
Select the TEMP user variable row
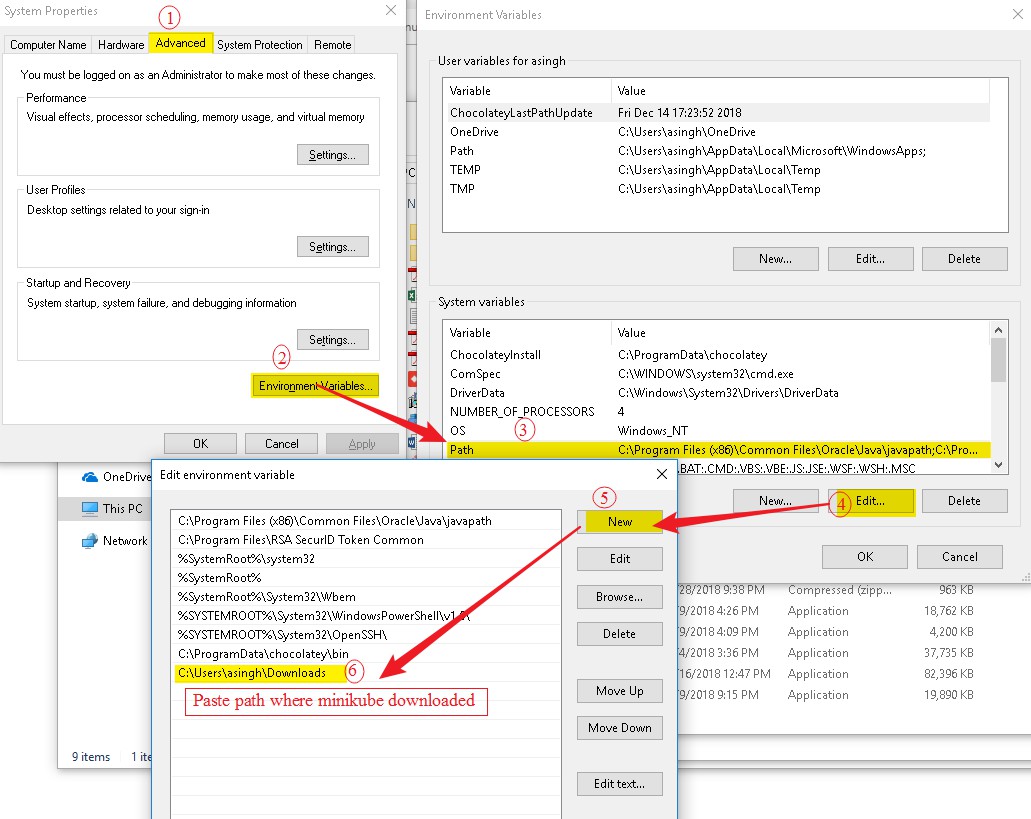pos(719,170)
